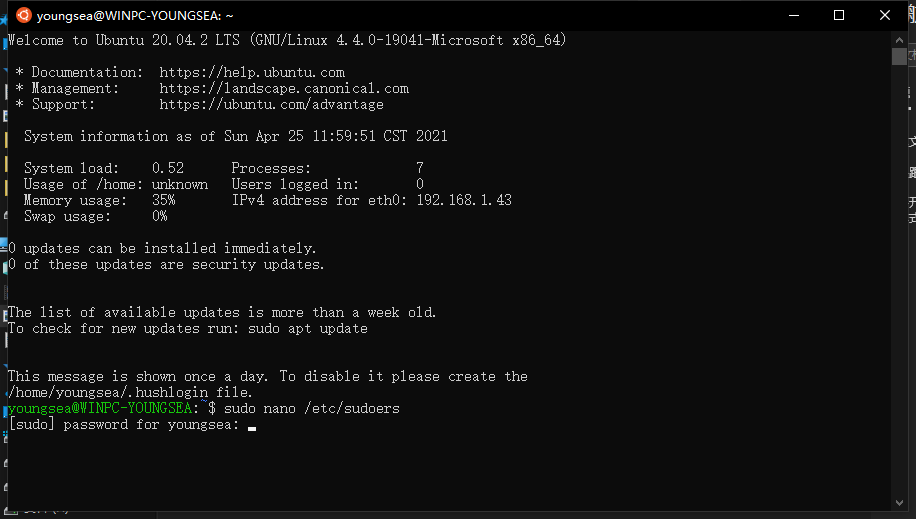Click the window title youngsea@WINPC-YOUNGSEA

coord(135,16)
